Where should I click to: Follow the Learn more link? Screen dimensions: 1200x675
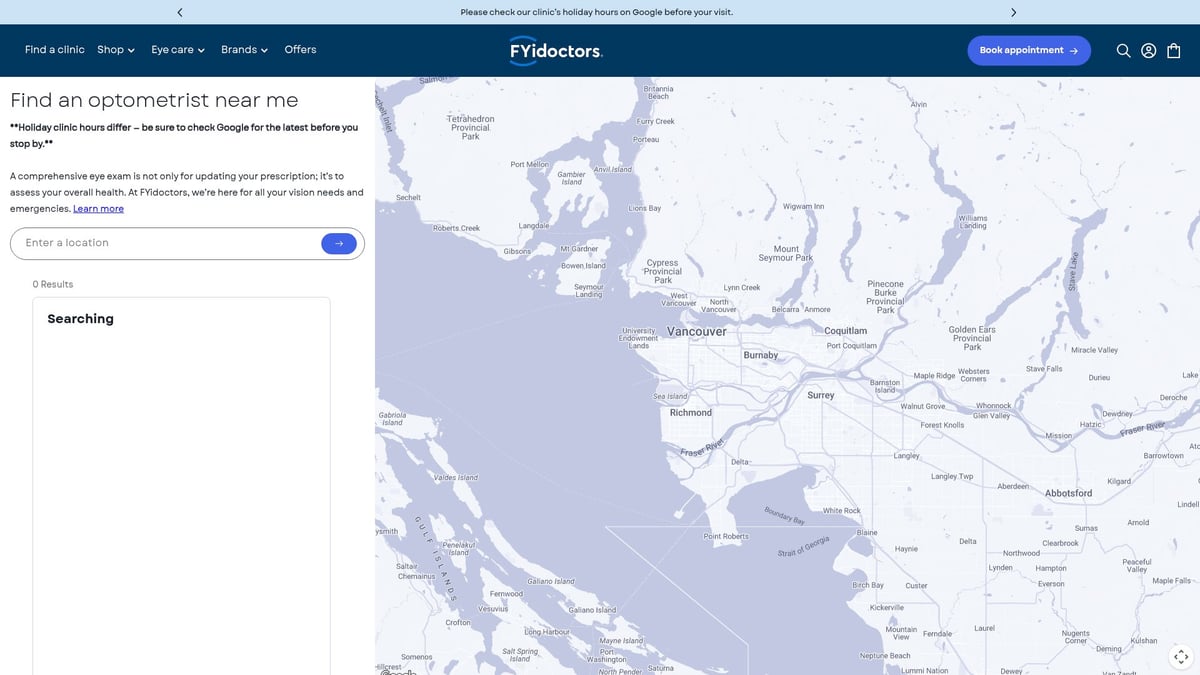click(x=98, y=209)
